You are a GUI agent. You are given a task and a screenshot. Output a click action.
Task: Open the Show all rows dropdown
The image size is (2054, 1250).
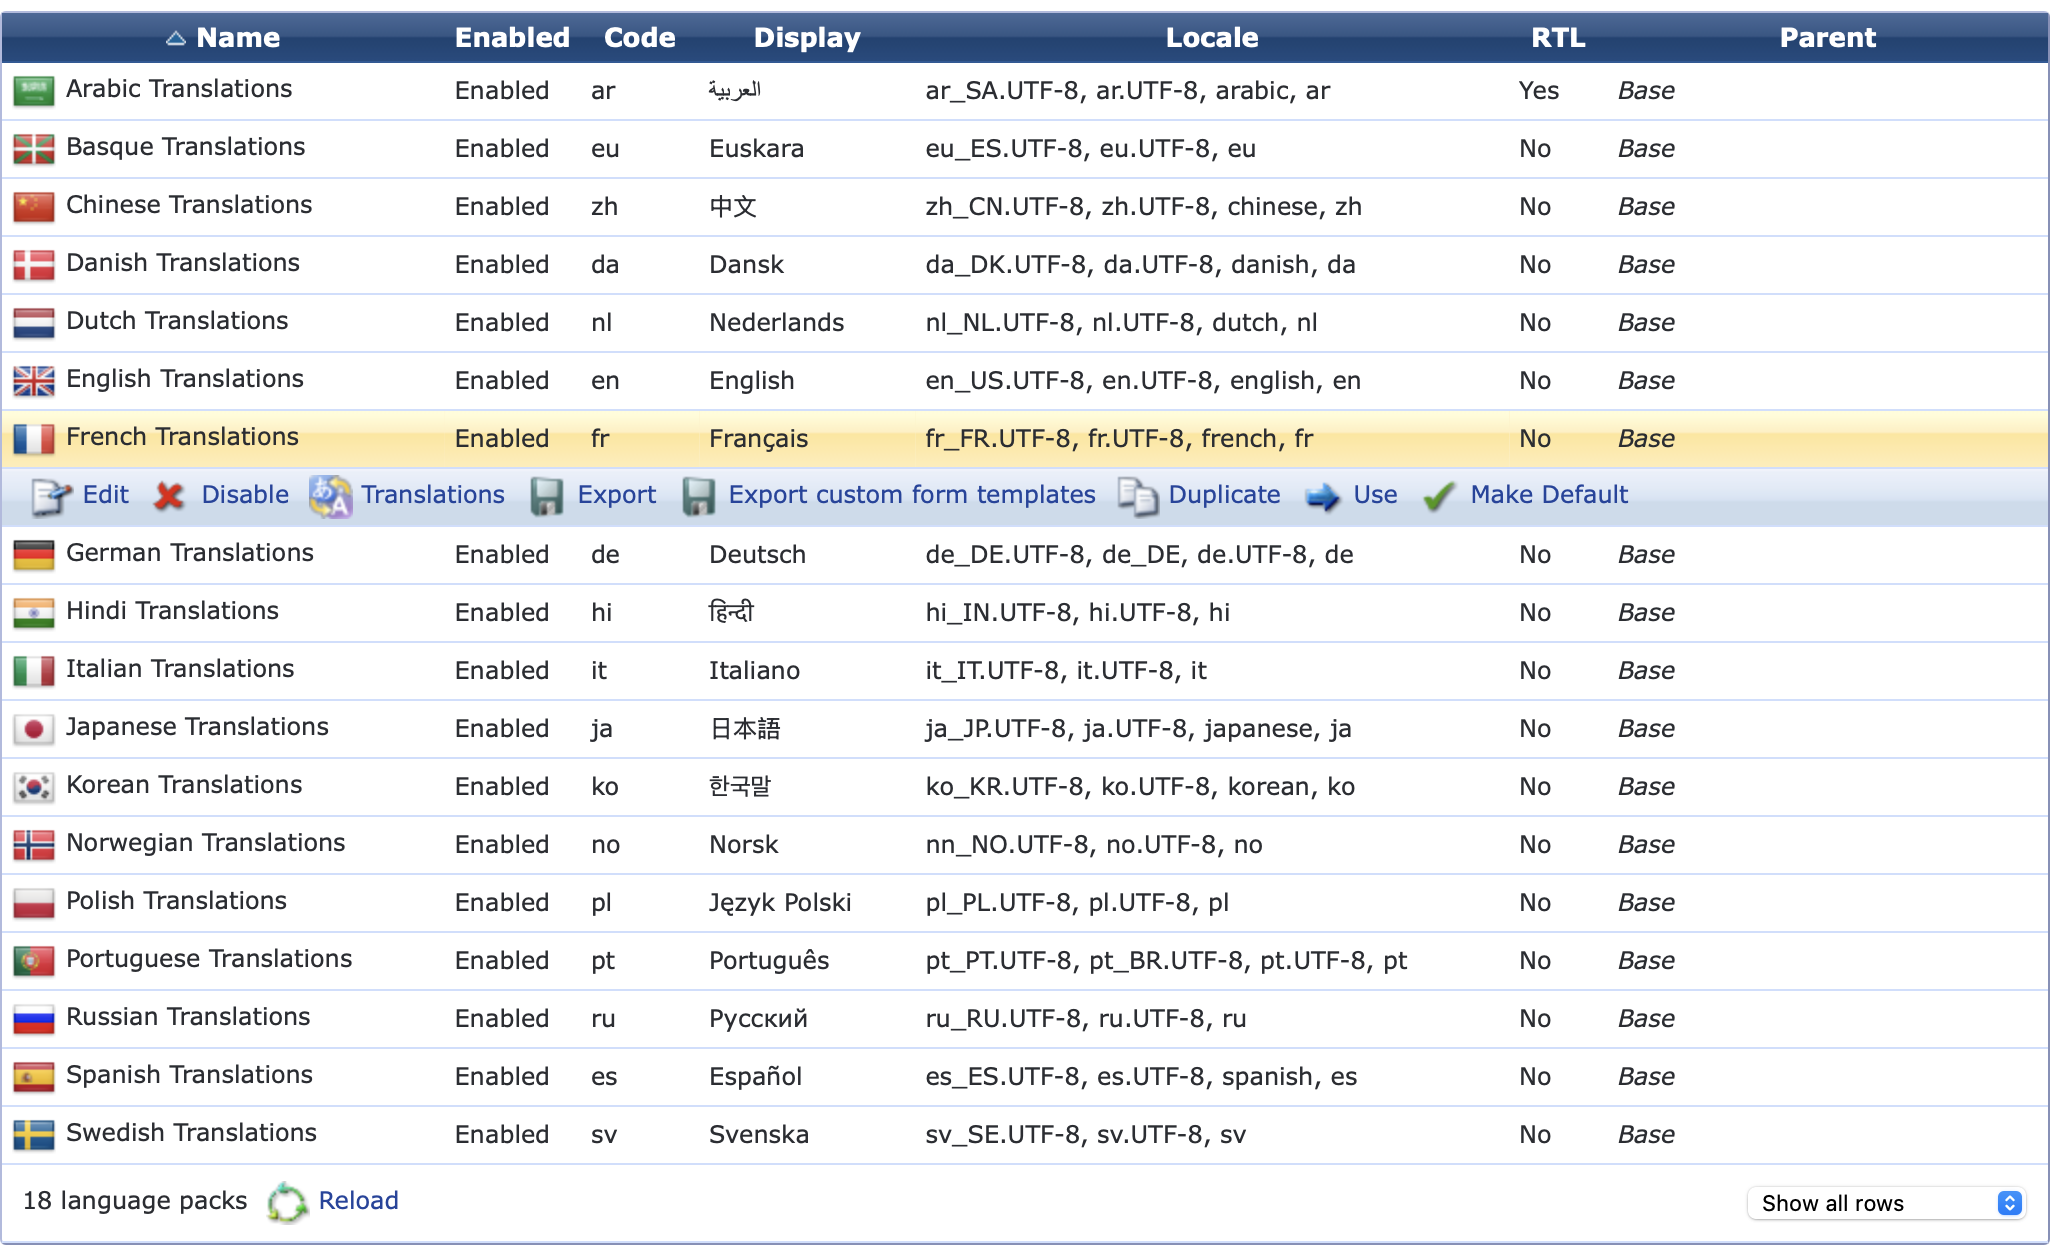tap(1885, 1203)
